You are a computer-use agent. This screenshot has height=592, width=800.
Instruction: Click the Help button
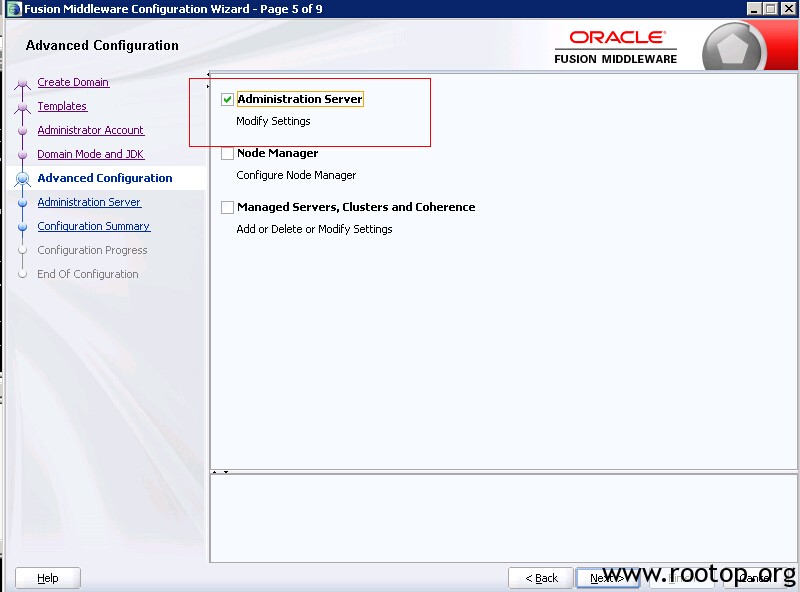(48, 578)
